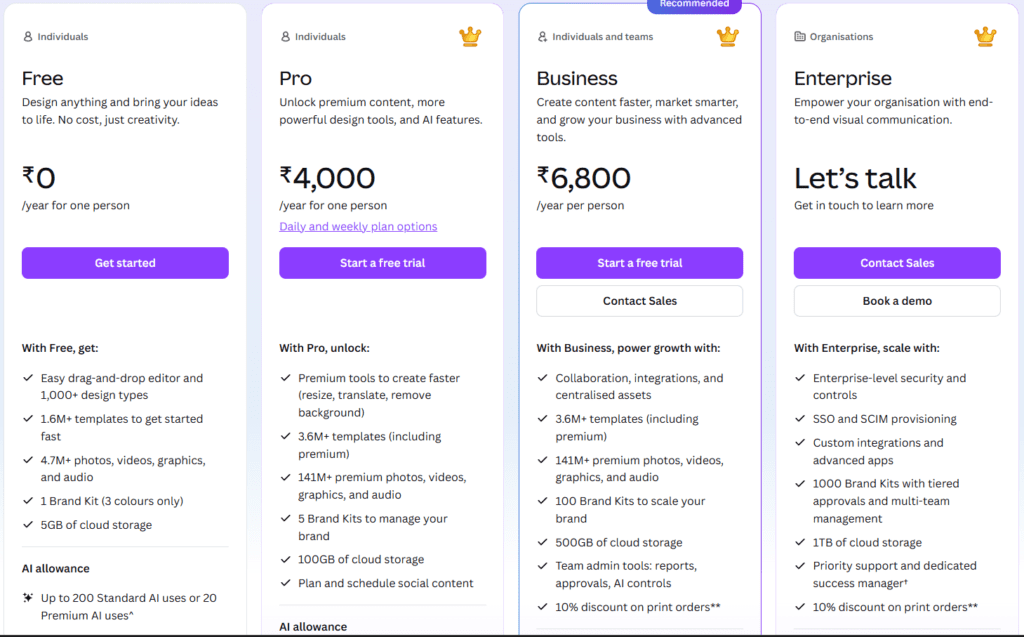The image size is (1024, 637).
Task: Click checkmark beside SSO and SCIM provisioning
Action: tap(800, 419)
